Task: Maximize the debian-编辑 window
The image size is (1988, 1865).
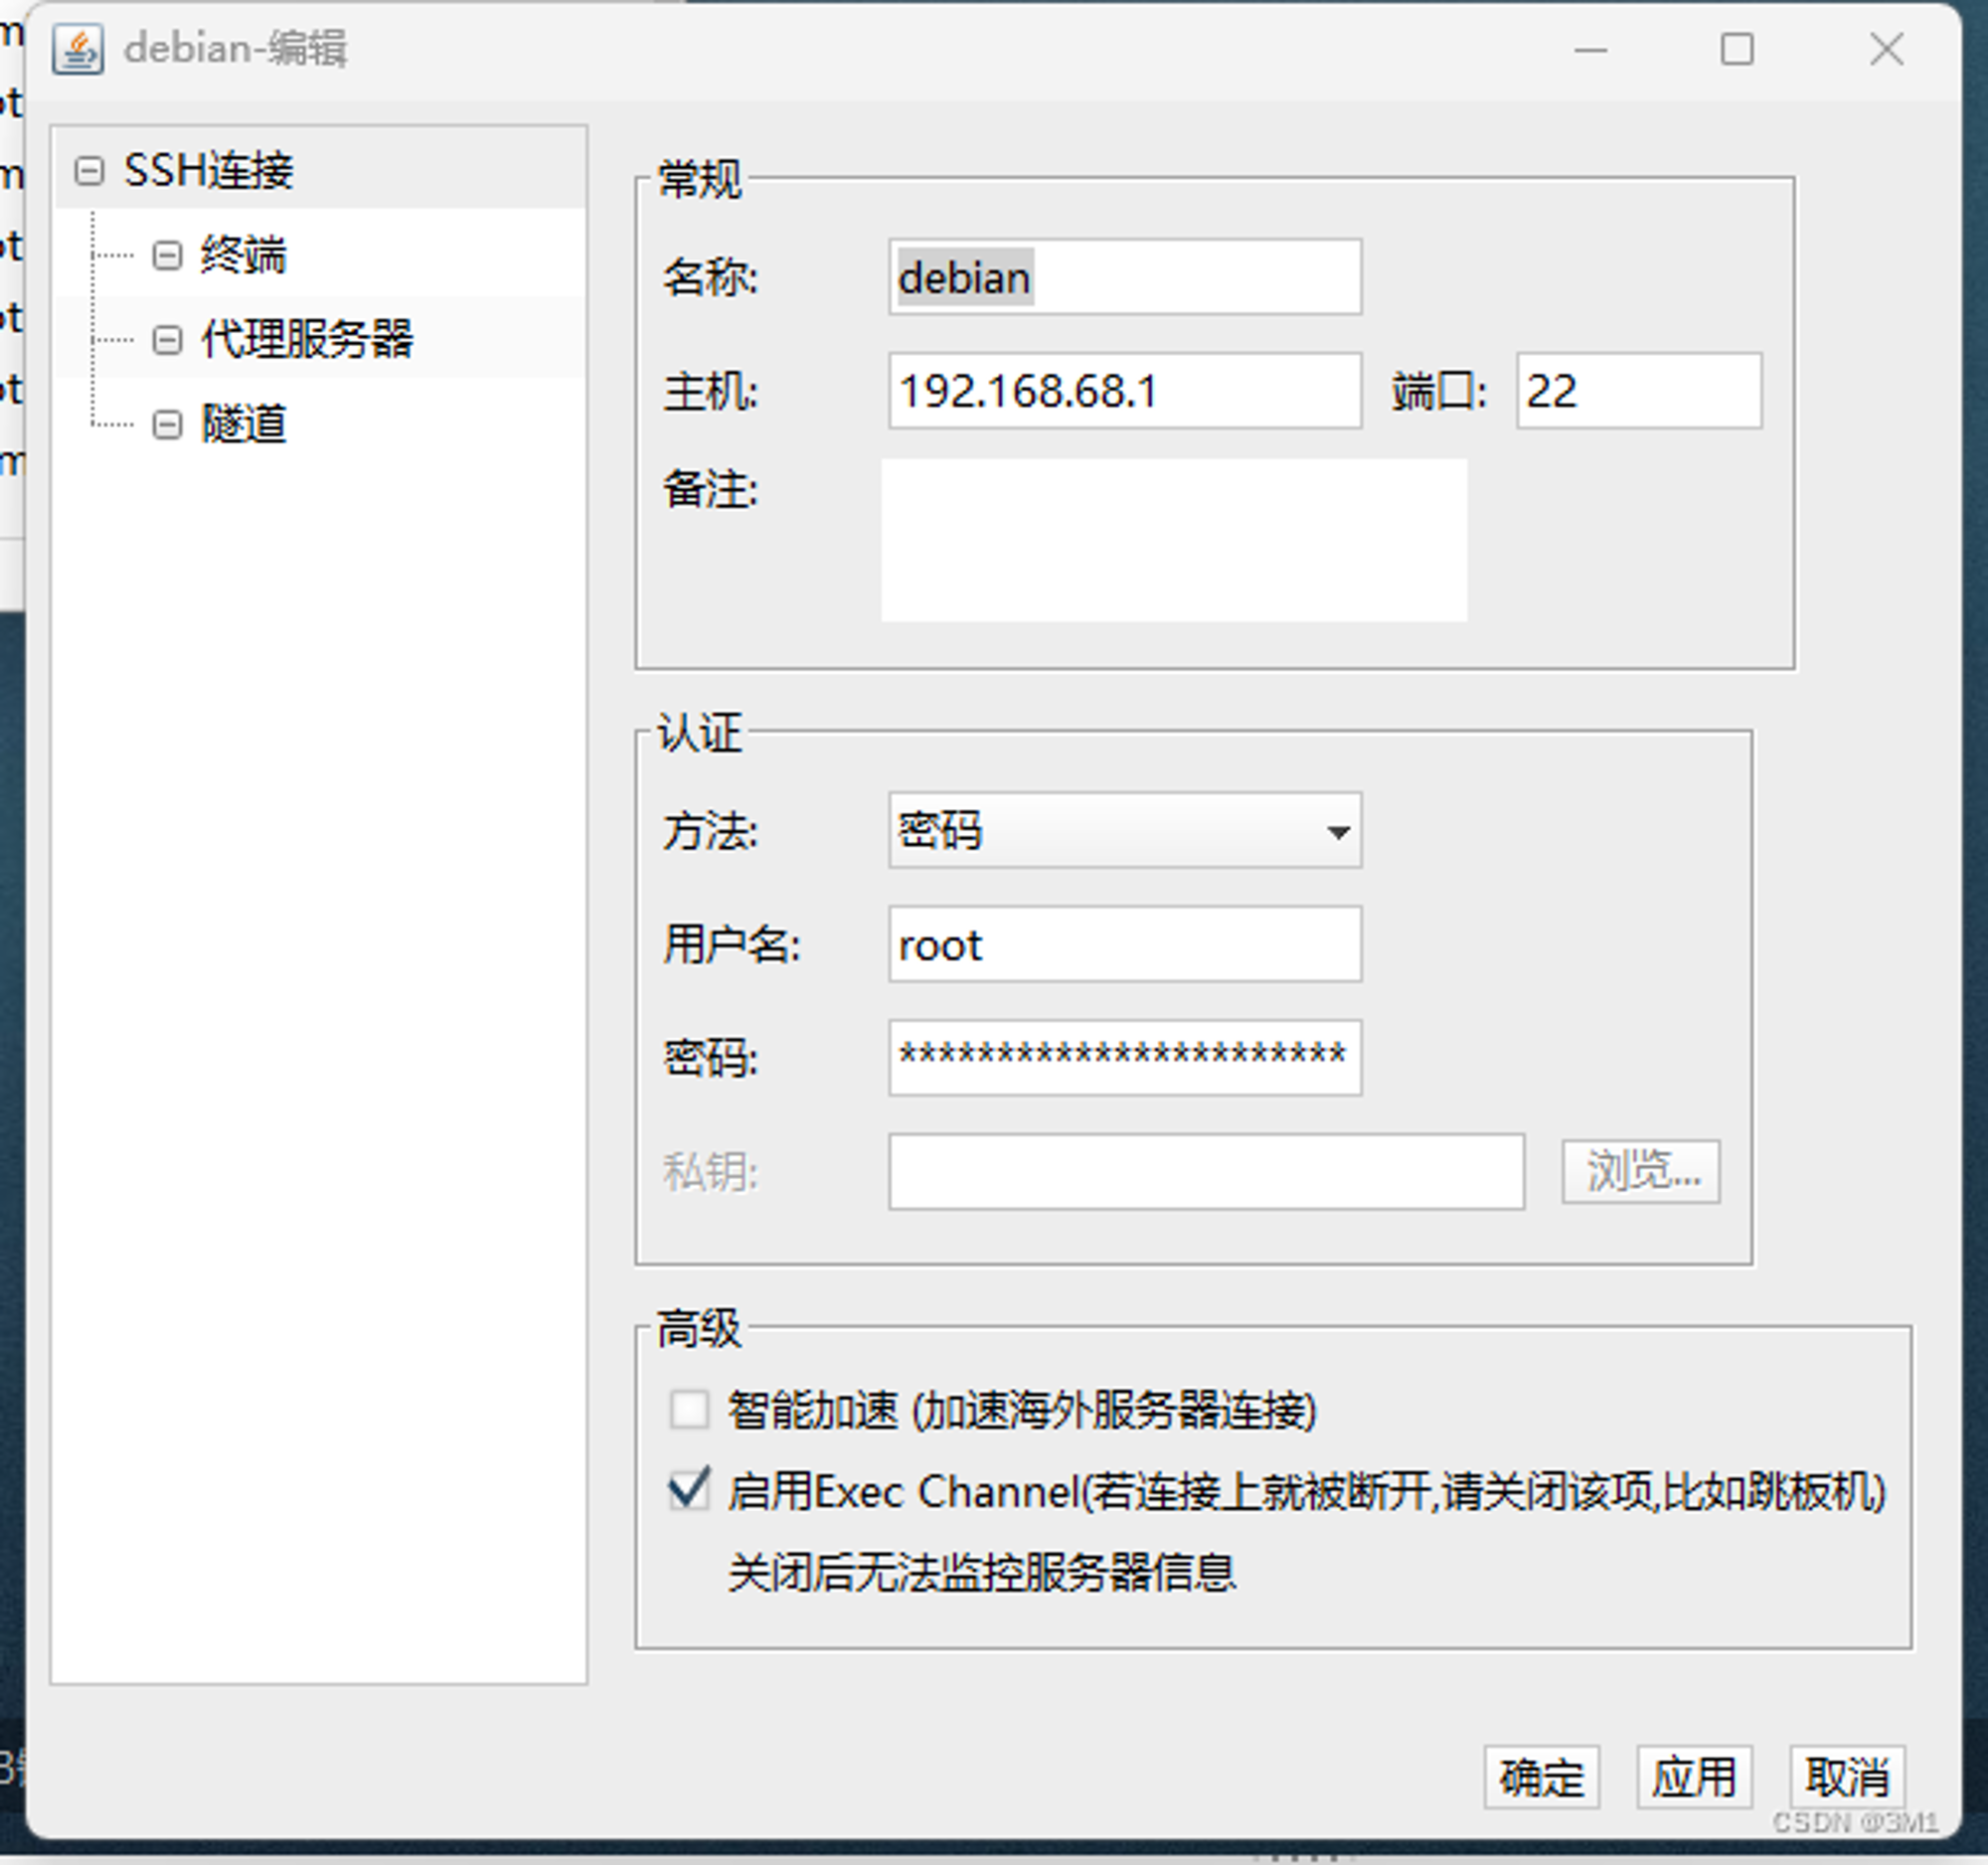Action: (x=1737, y=49)
